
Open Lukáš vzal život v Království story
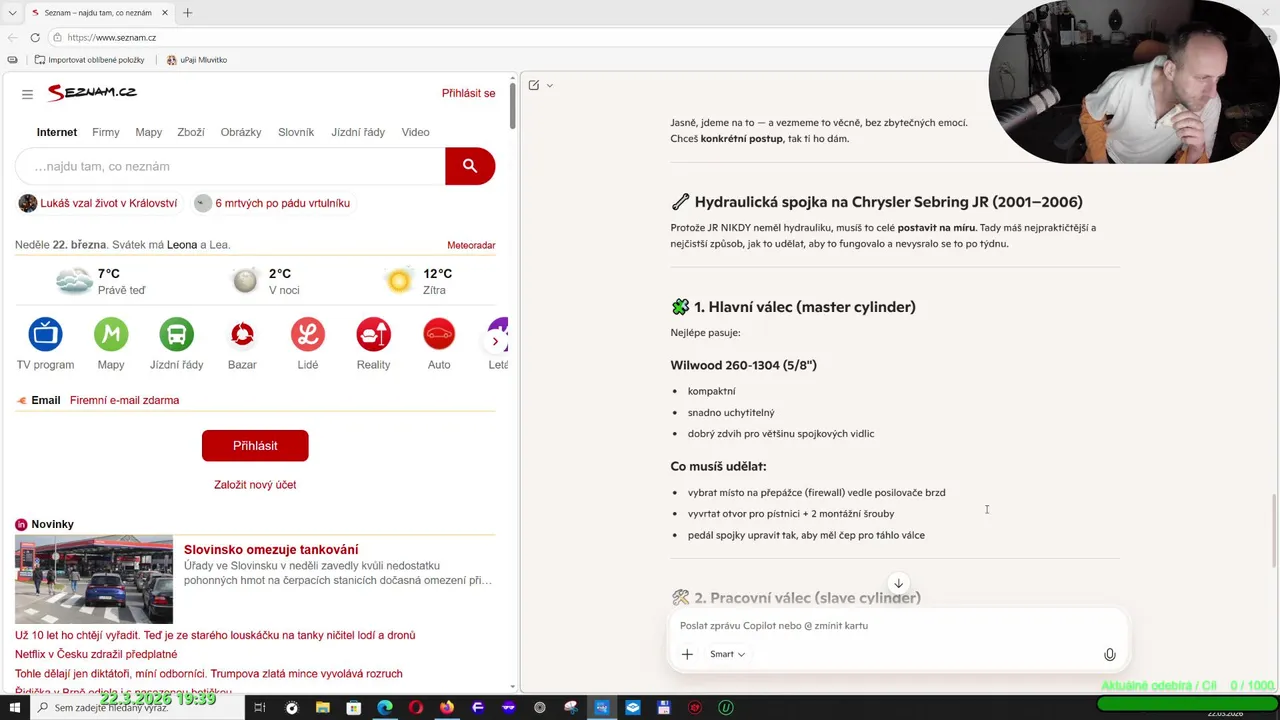(x=98, y=203)
